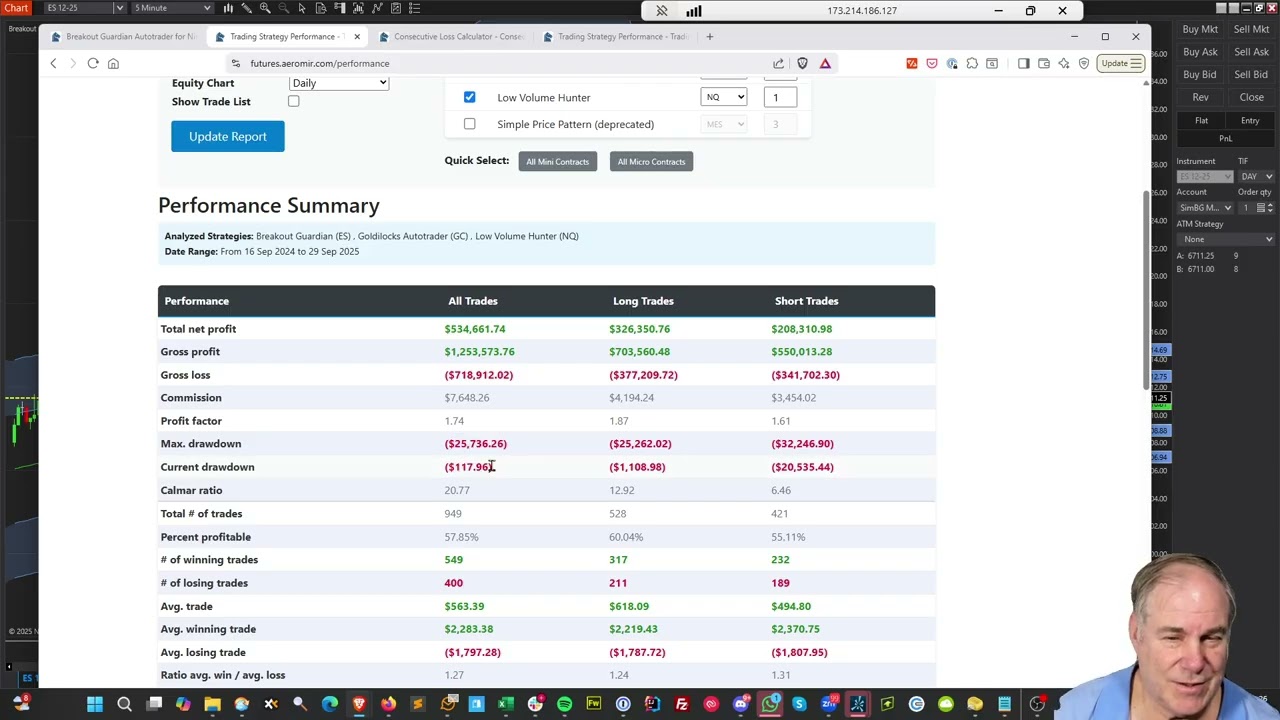The height and width of the screenshot is (720, 1280).
Task: Select the chart bar style icon
Action: (228, 8)
